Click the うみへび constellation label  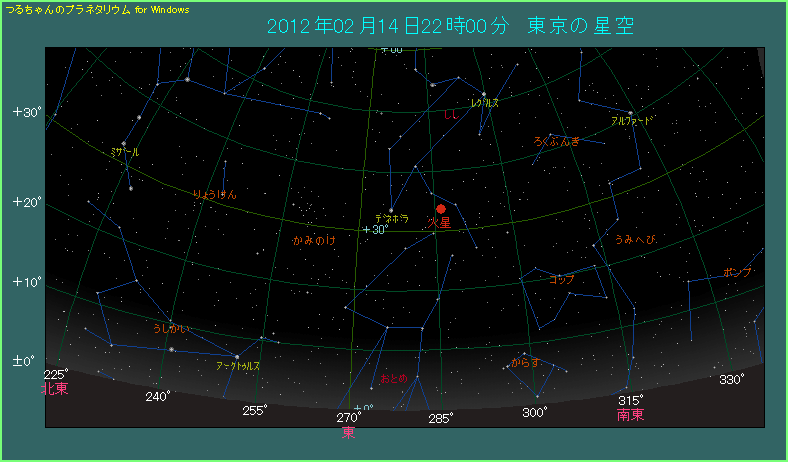click(636, 239)
